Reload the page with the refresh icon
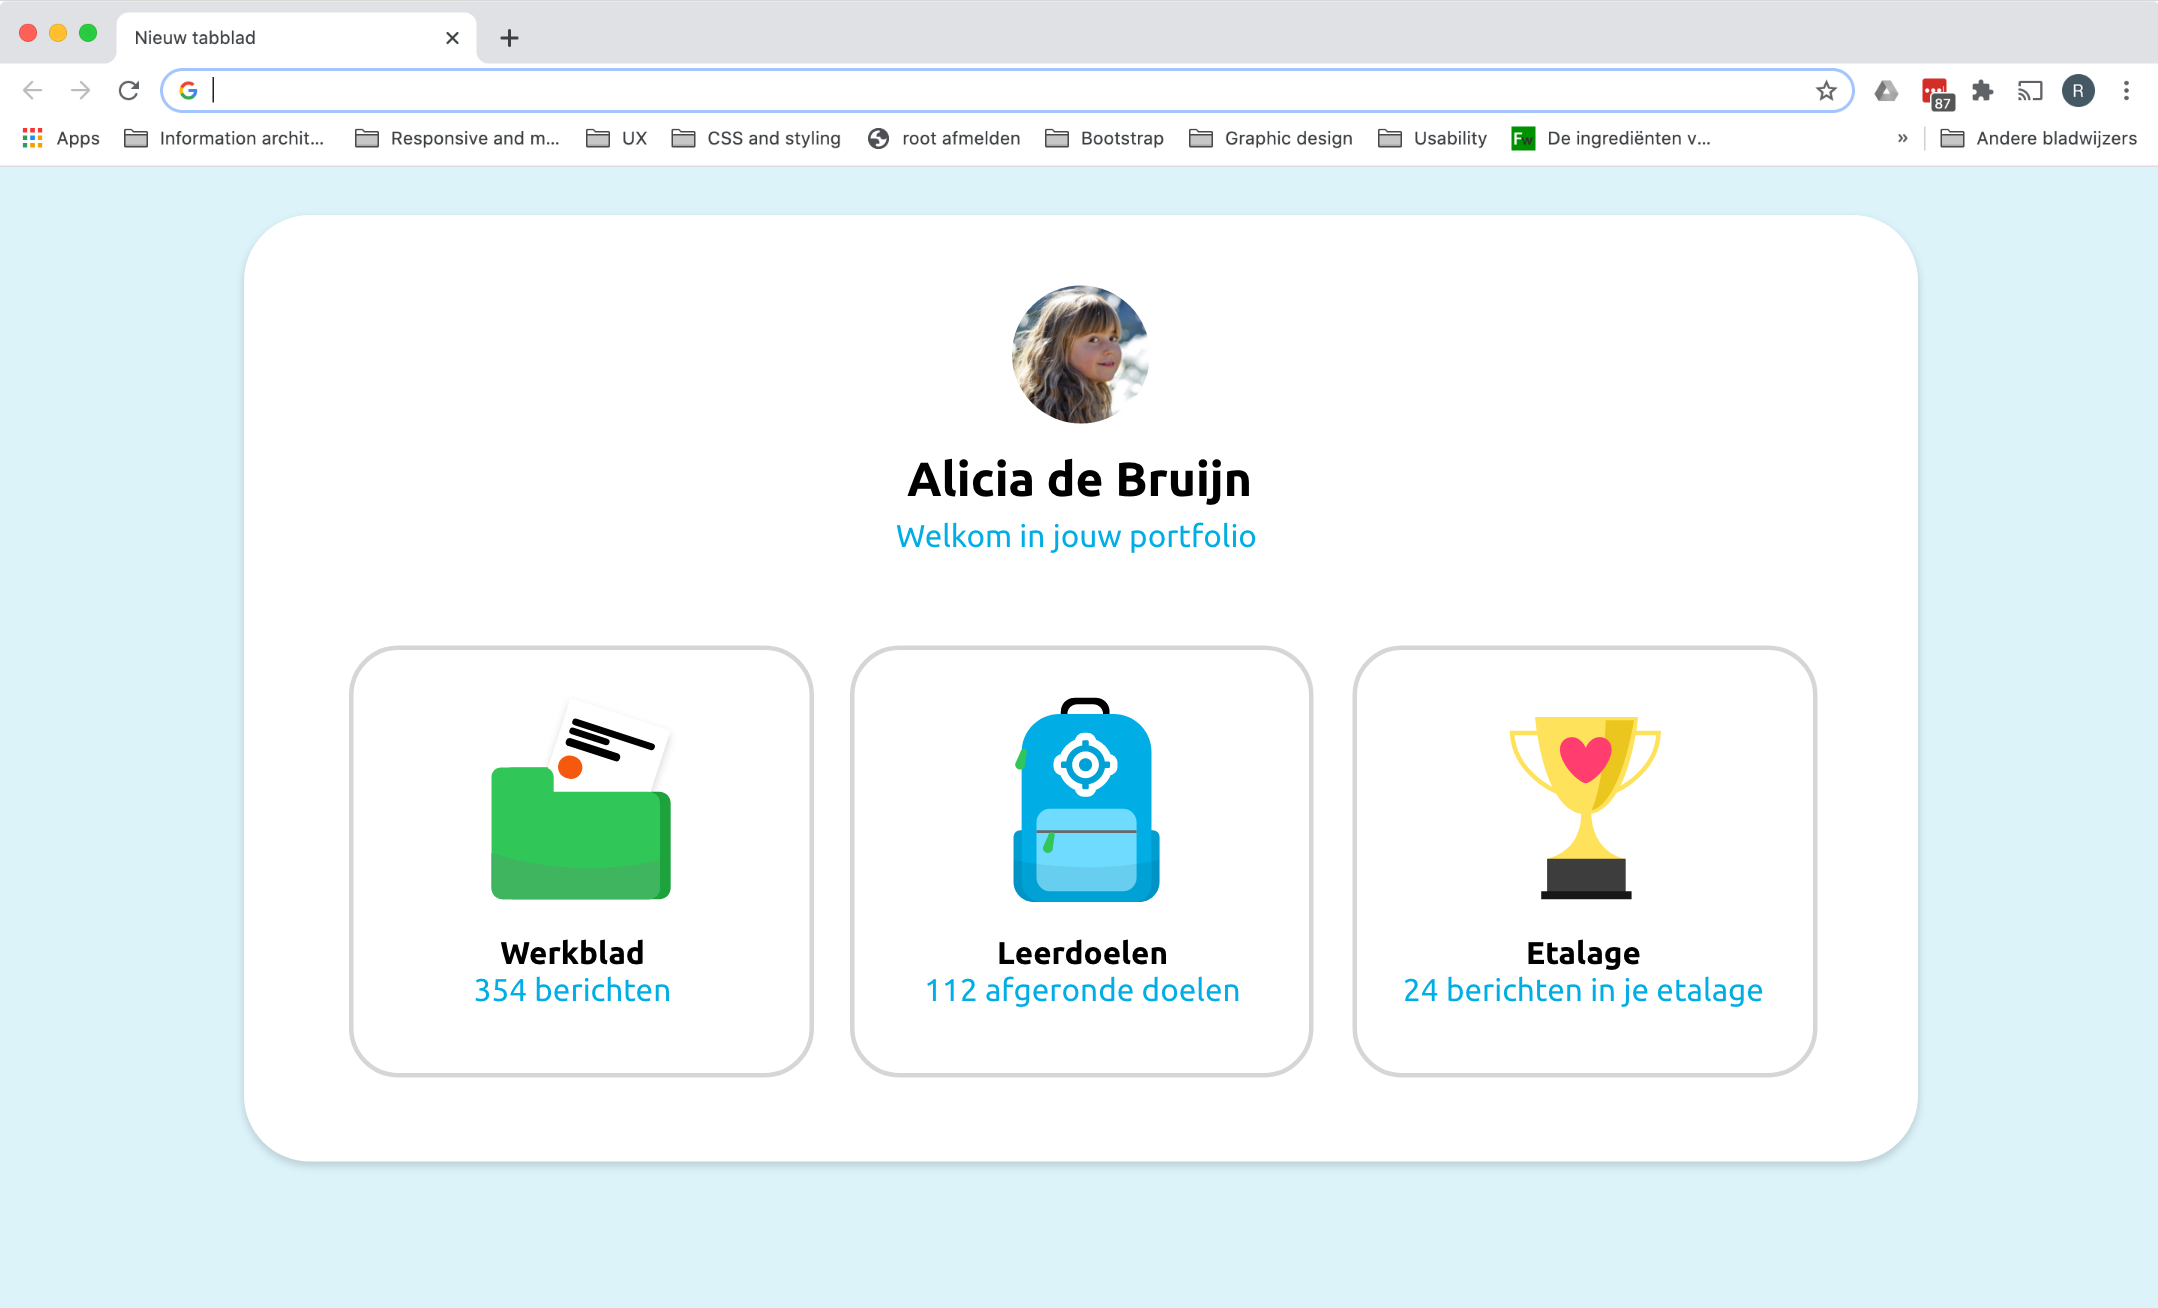The image size is (2158, 1308). 129,91
